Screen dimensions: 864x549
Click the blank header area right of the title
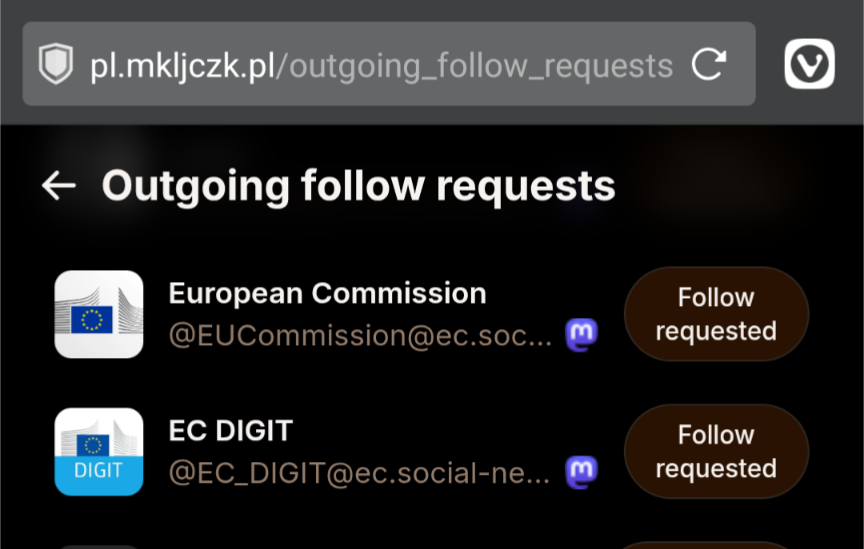pos(740,186)
